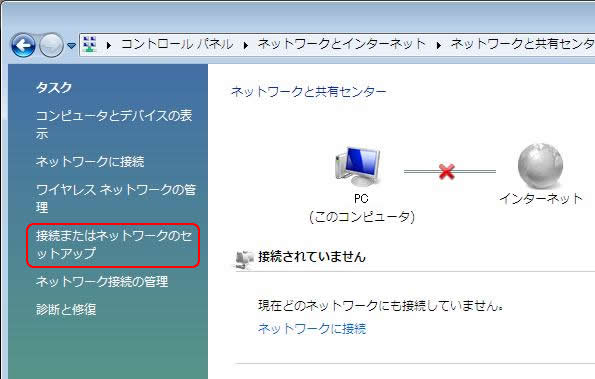595x379 pixels.
Task: Select ネットワークとインターネット breadcrumb item
Action: coord(342,44)
